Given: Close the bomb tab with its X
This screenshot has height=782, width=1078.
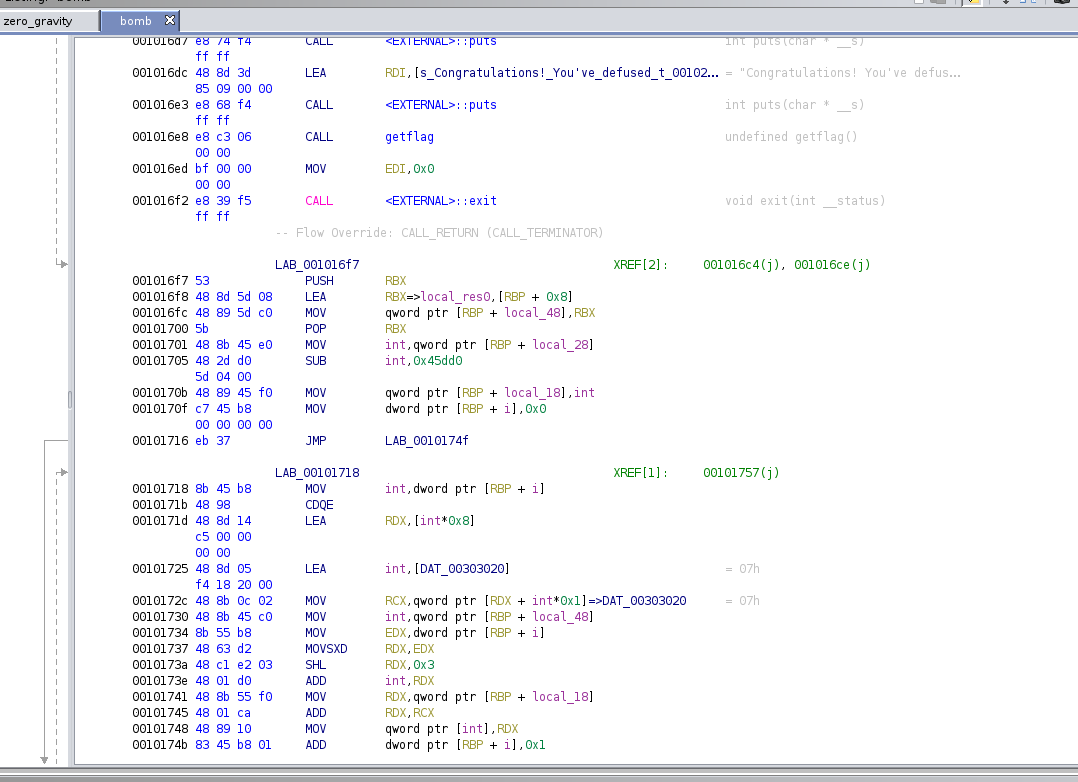Looking at the screenshot, I should 170,21.
